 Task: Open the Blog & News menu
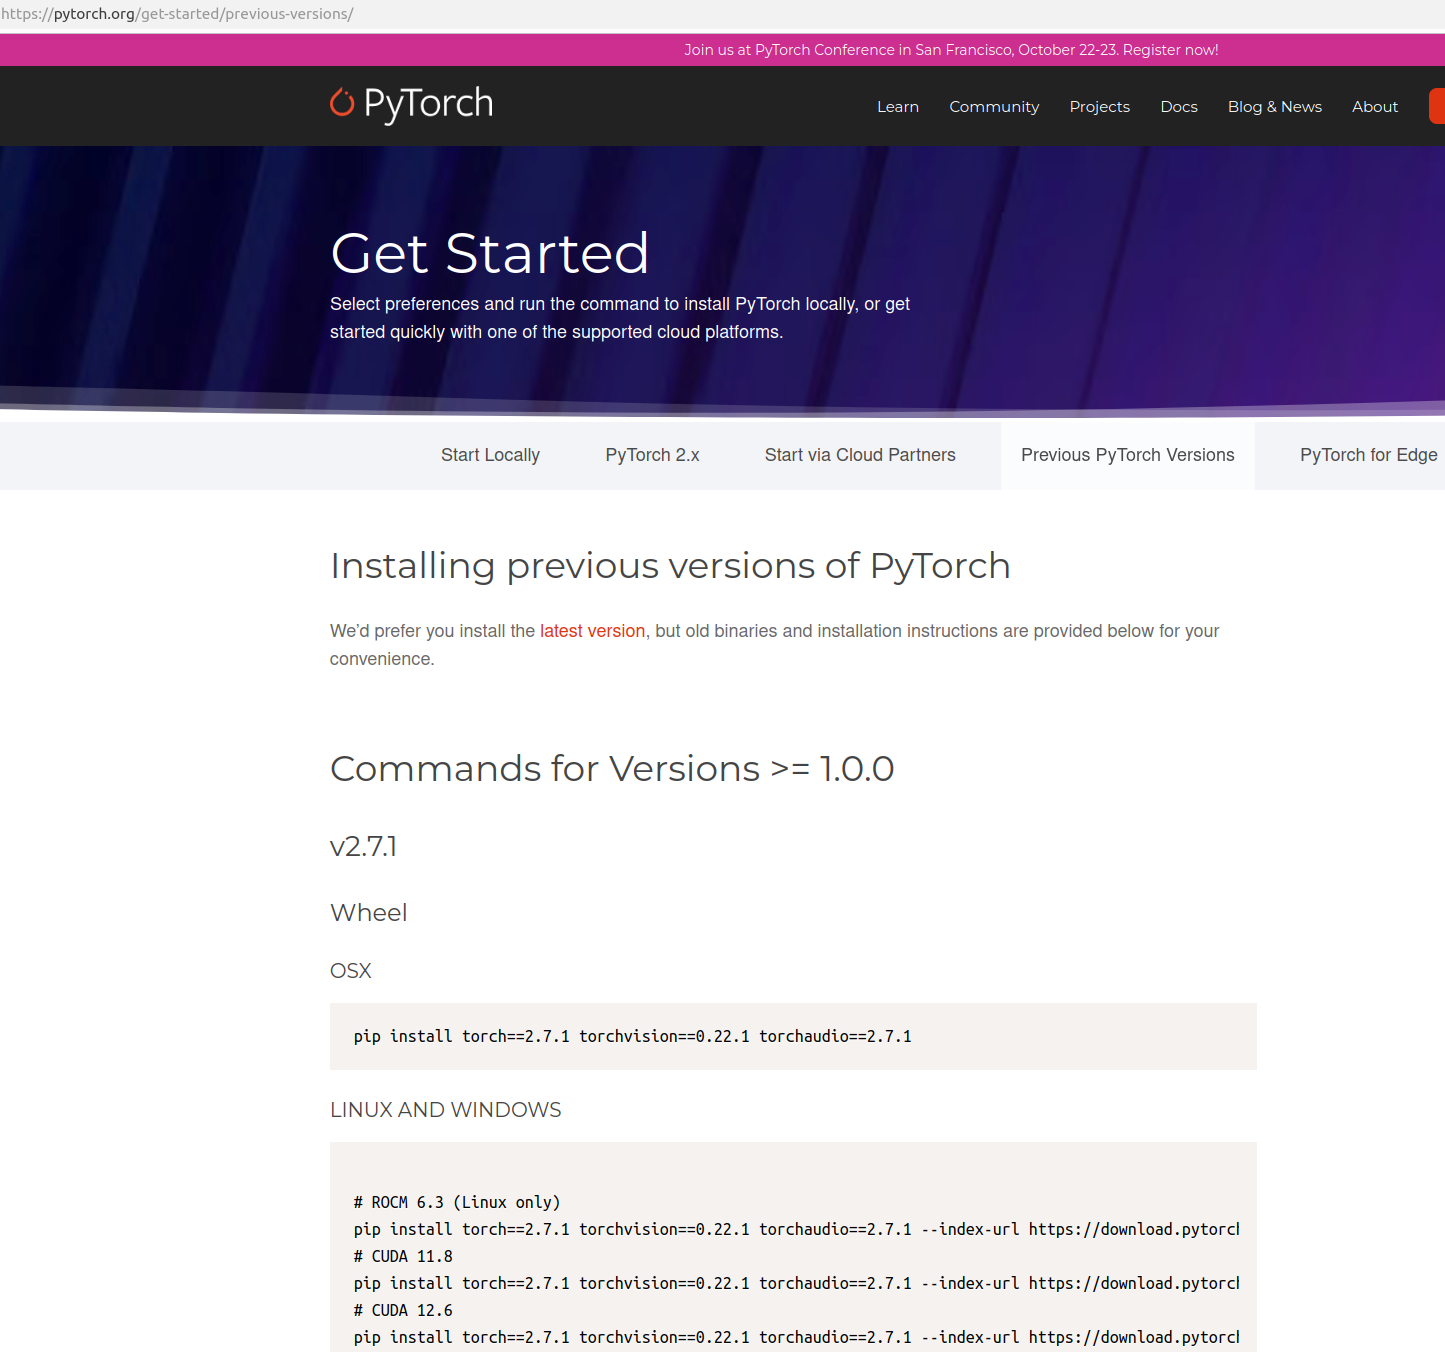[x=1274, y=107]
